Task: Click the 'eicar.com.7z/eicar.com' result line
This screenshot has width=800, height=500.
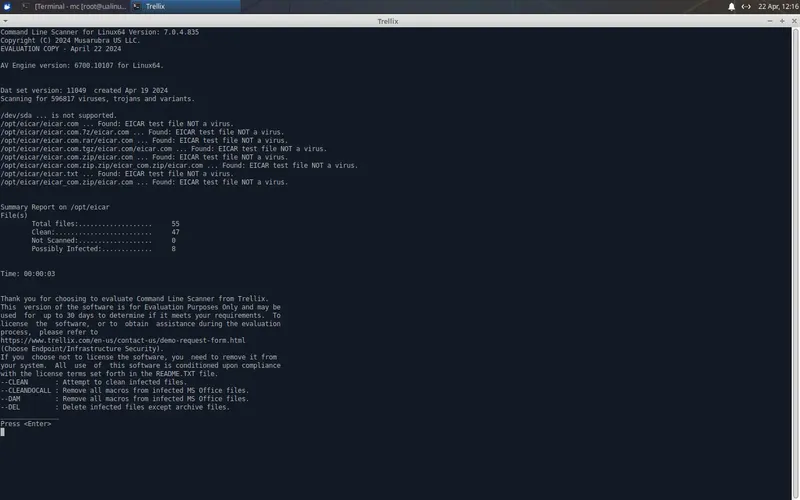Action: pyautogui.click(x=142, y=132)
